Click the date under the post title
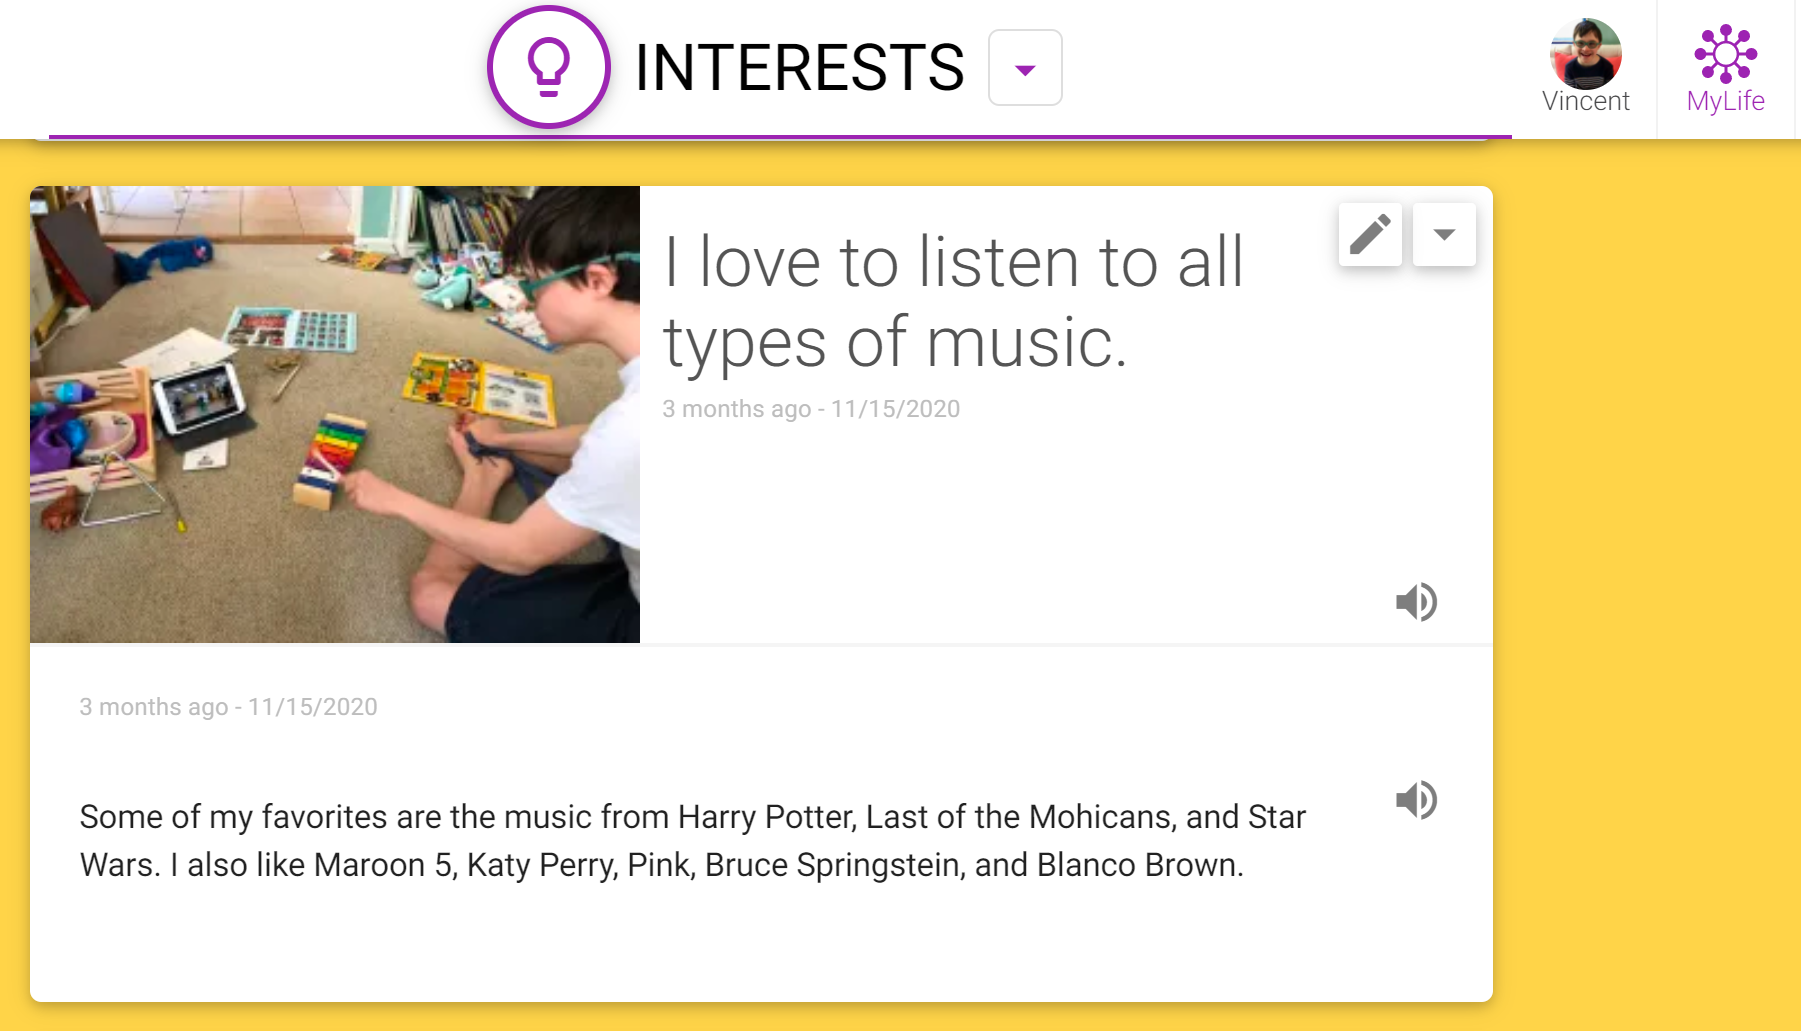 pos(811,409)
